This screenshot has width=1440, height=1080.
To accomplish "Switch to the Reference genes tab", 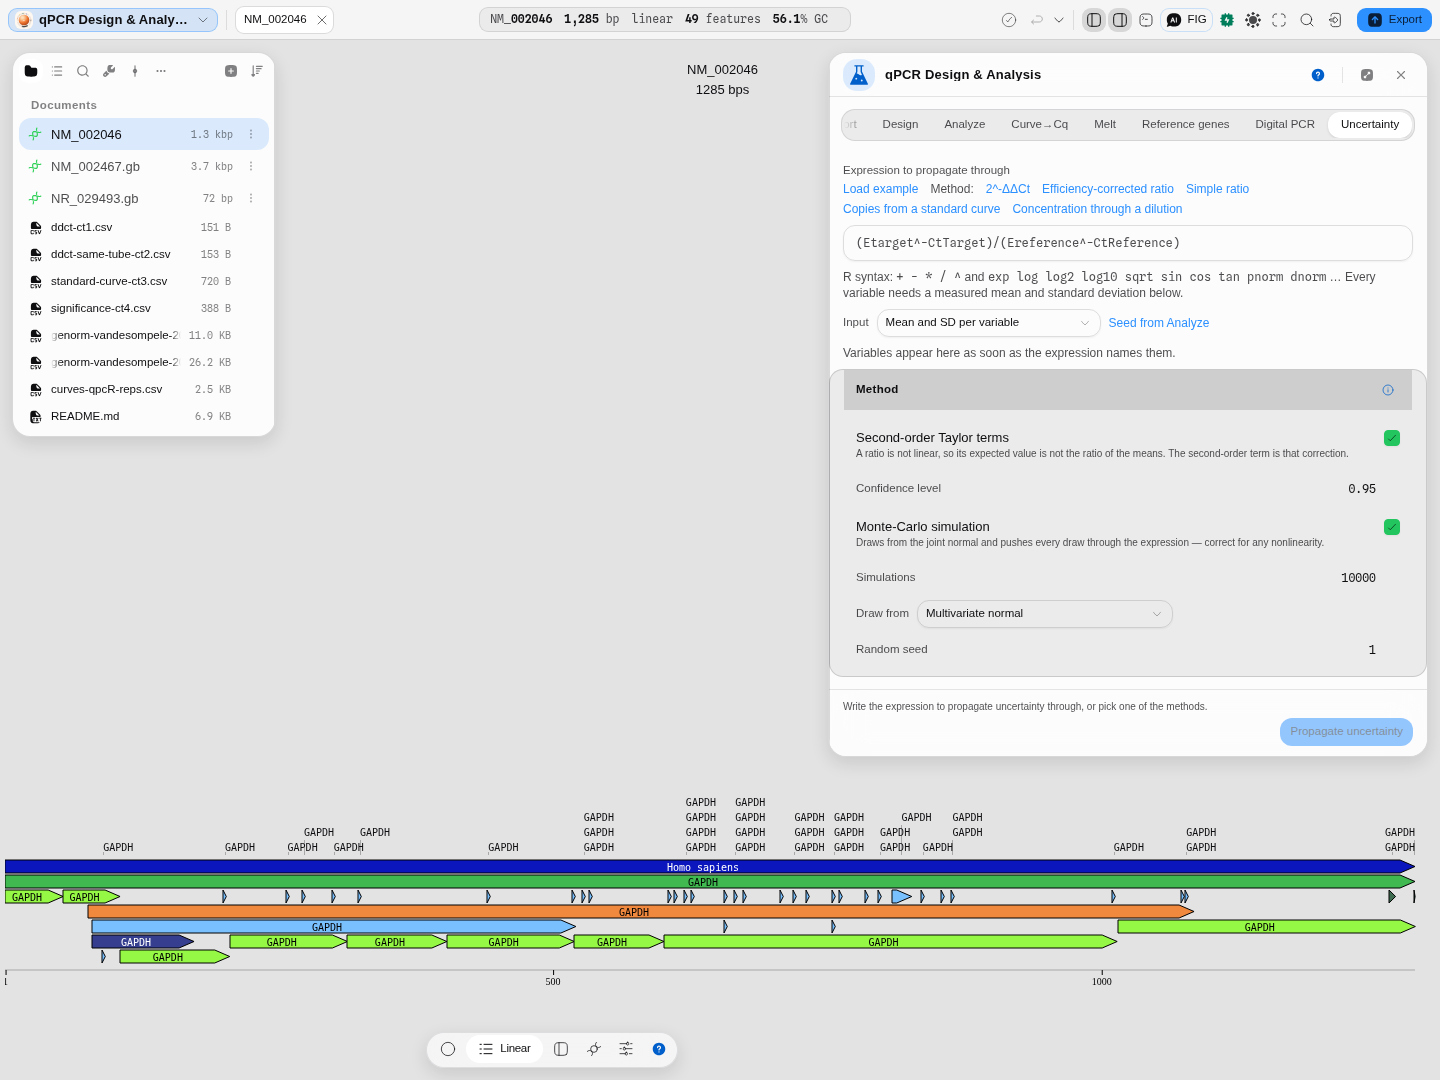I will click(1186, 125).
